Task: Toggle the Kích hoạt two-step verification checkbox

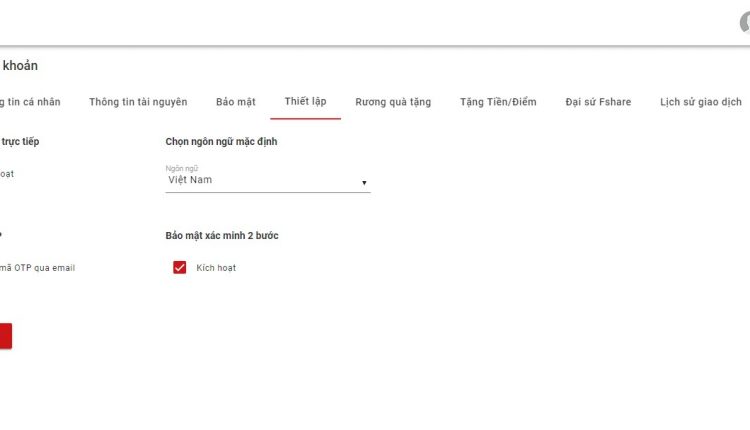Action: coord(179,267)
